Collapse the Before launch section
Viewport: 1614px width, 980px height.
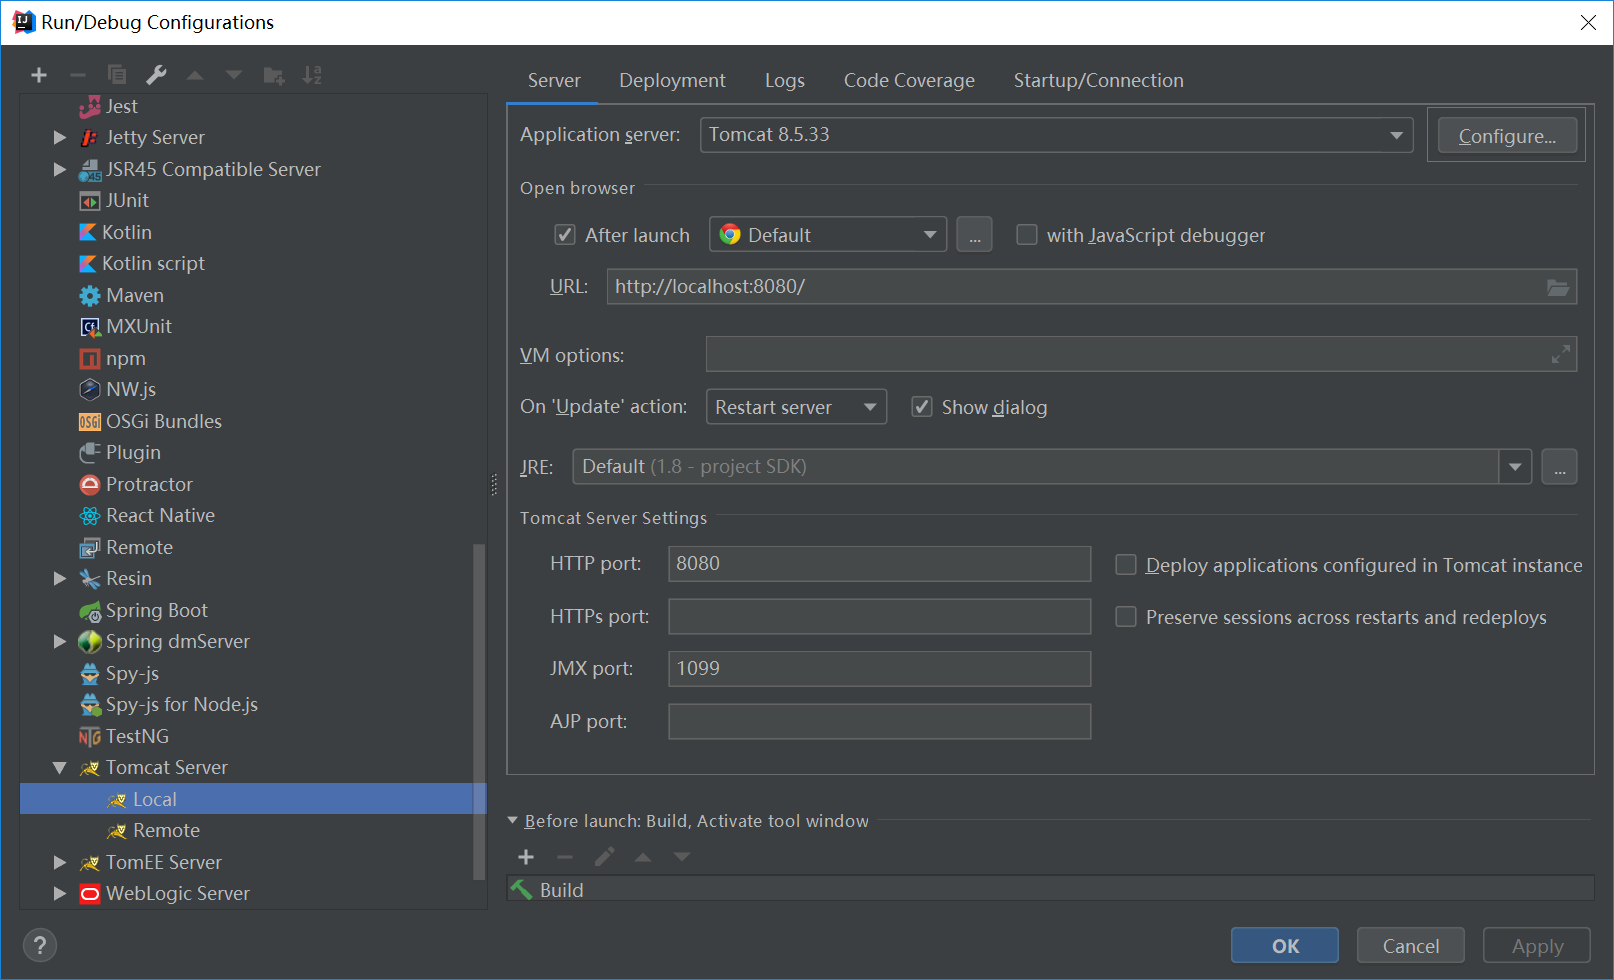(513, 820)
